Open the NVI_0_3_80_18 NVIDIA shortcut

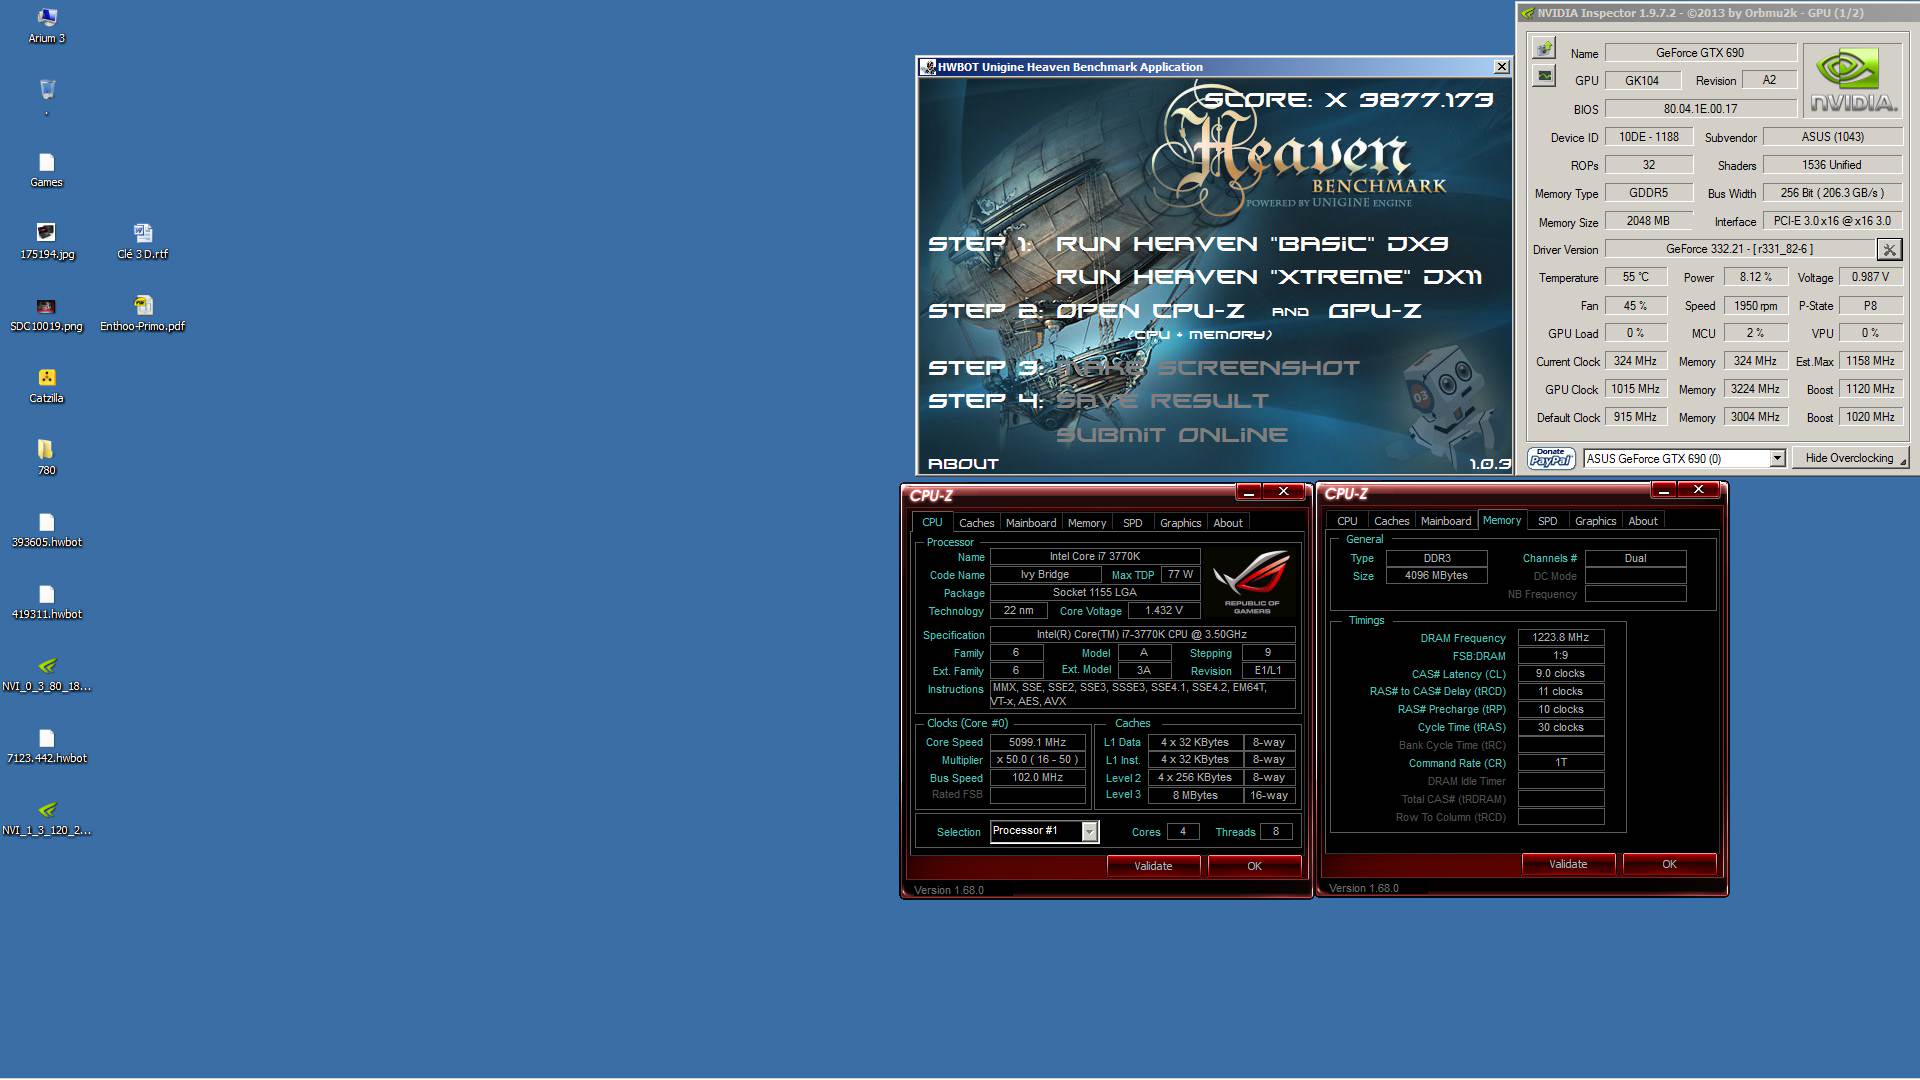(x=46, y=674)
